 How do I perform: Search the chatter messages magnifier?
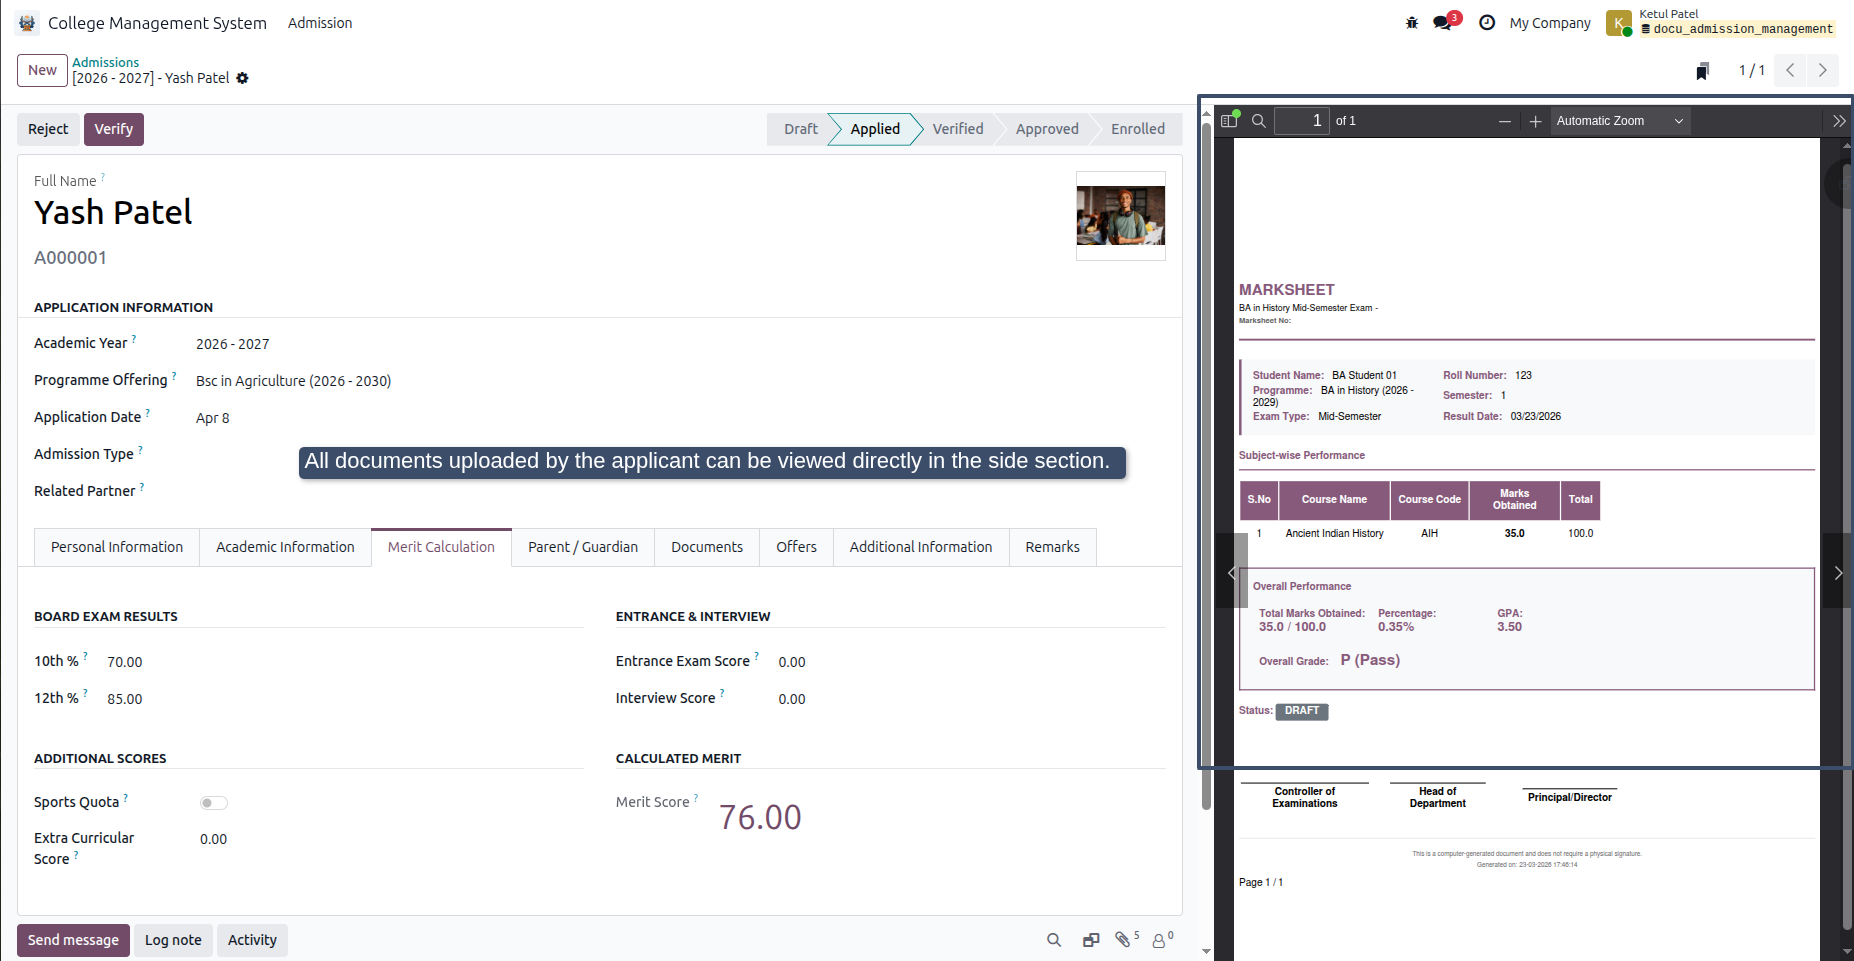click(1054, 940)
